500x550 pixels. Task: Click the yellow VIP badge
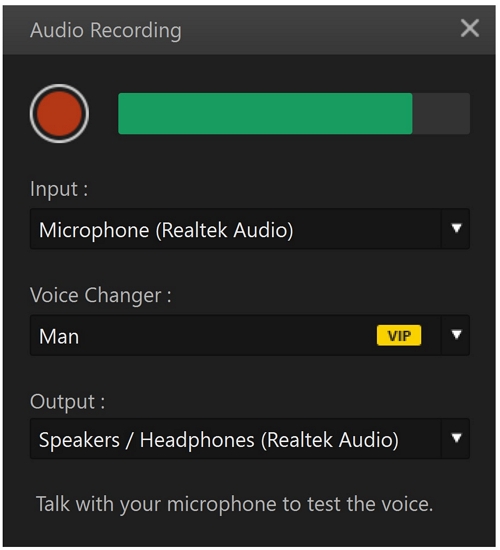pos(399,336)
